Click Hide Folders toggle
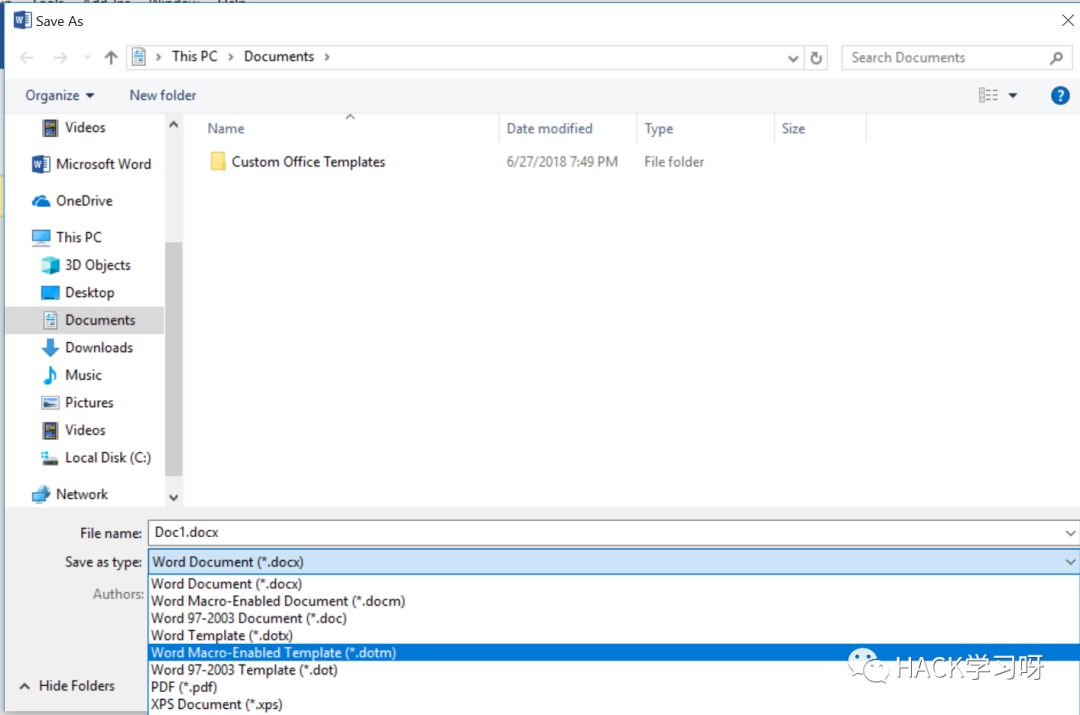The image size is (1080, 715). pos(67,686)
